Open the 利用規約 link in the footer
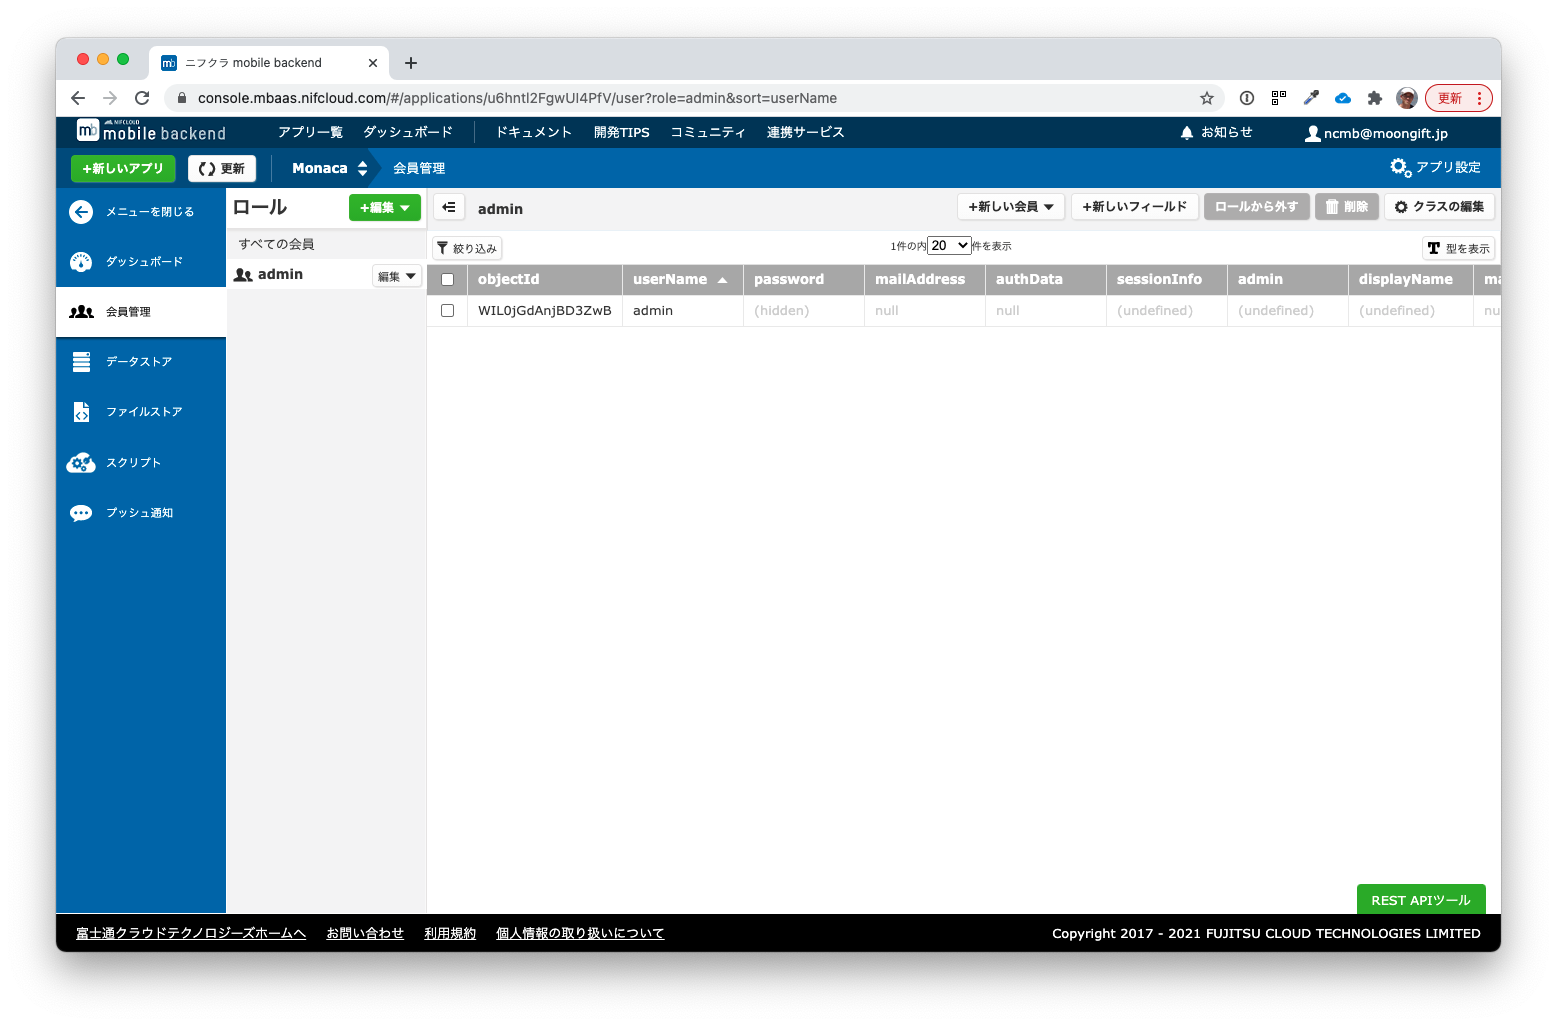The width and height of the screenshot is (1557, 1026). 450,933
